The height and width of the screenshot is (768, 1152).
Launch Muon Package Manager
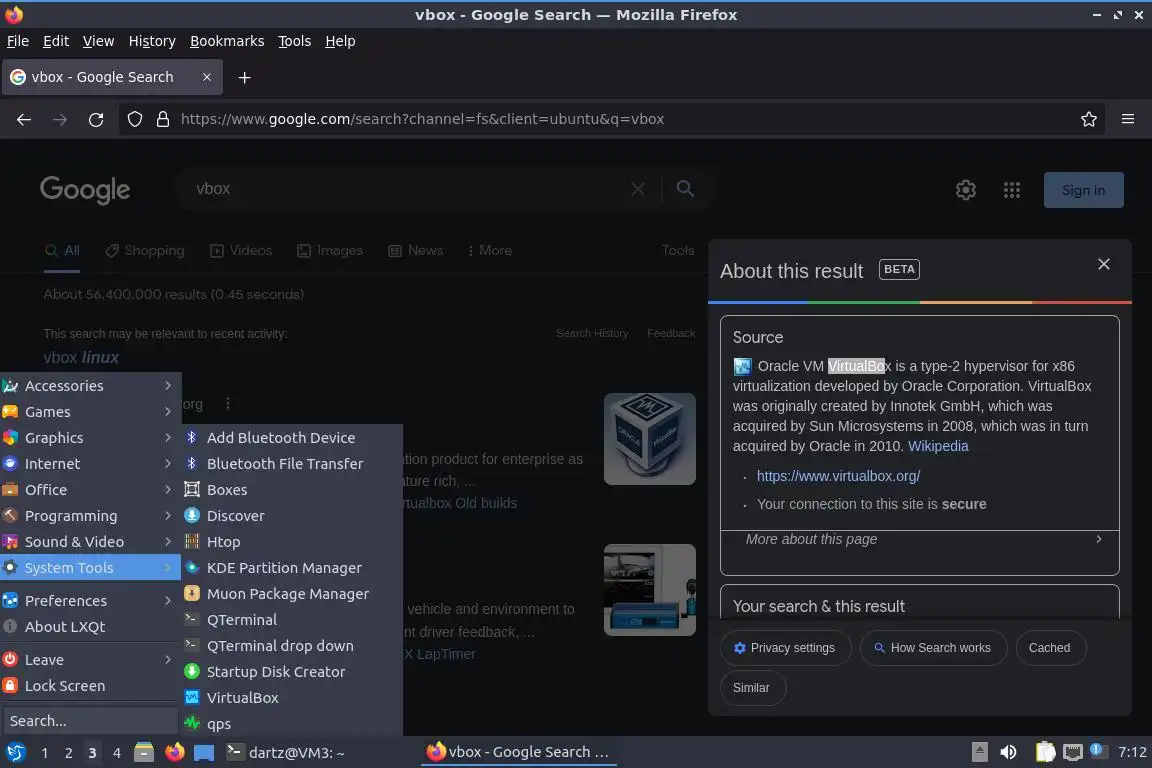tap(292, 594)
